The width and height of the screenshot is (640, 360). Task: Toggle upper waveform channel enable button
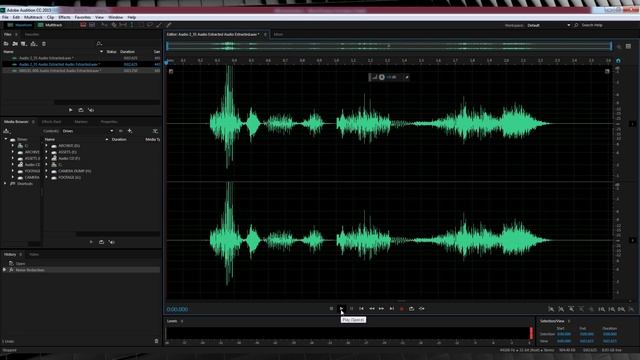tap(633, 124)
